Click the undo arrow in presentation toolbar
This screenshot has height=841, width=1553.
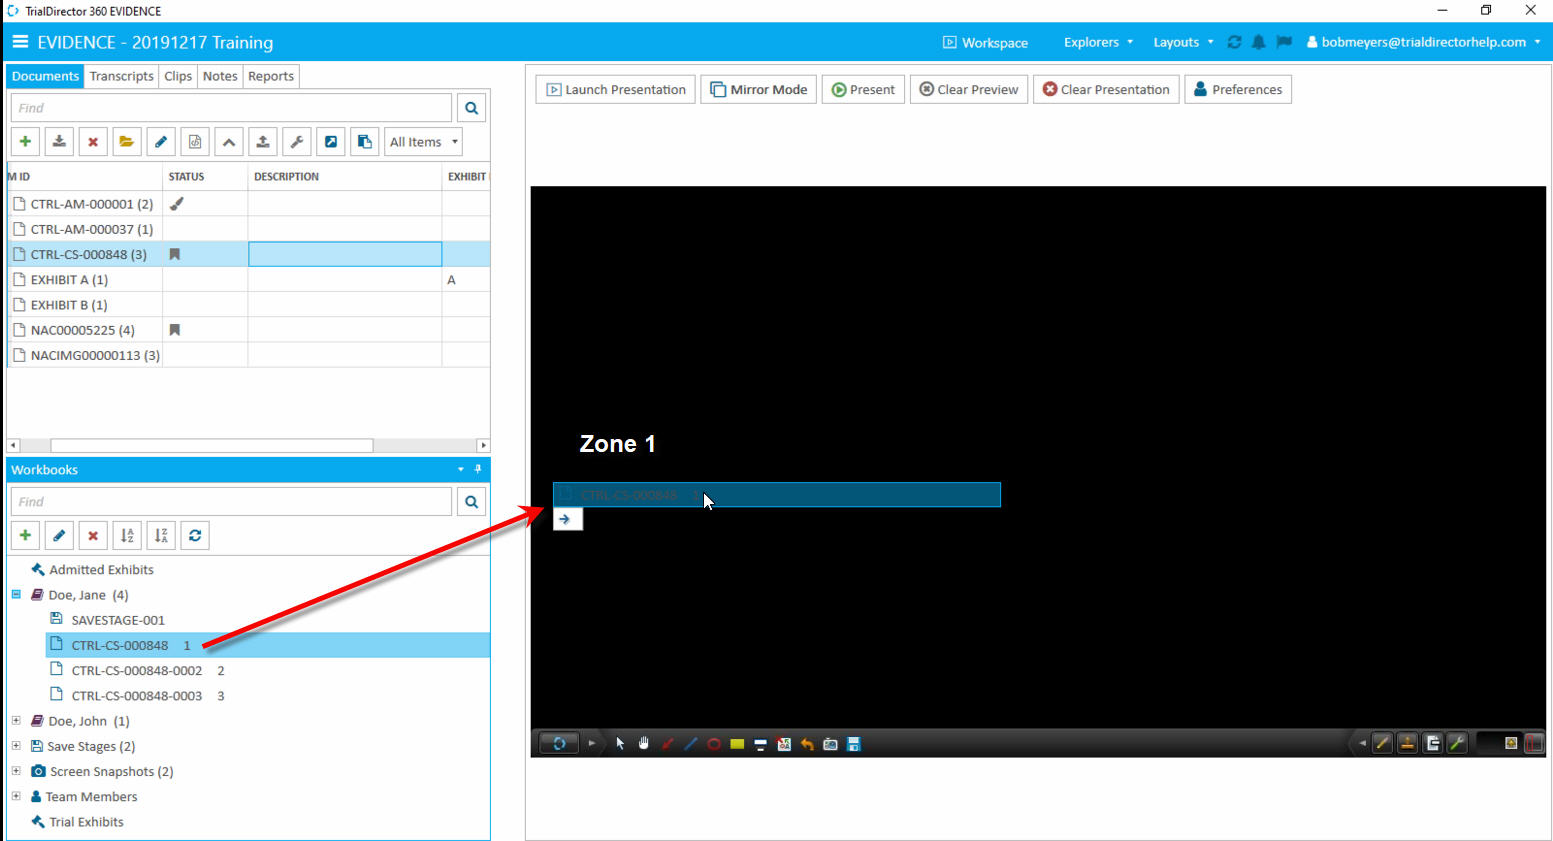(807, 744)
